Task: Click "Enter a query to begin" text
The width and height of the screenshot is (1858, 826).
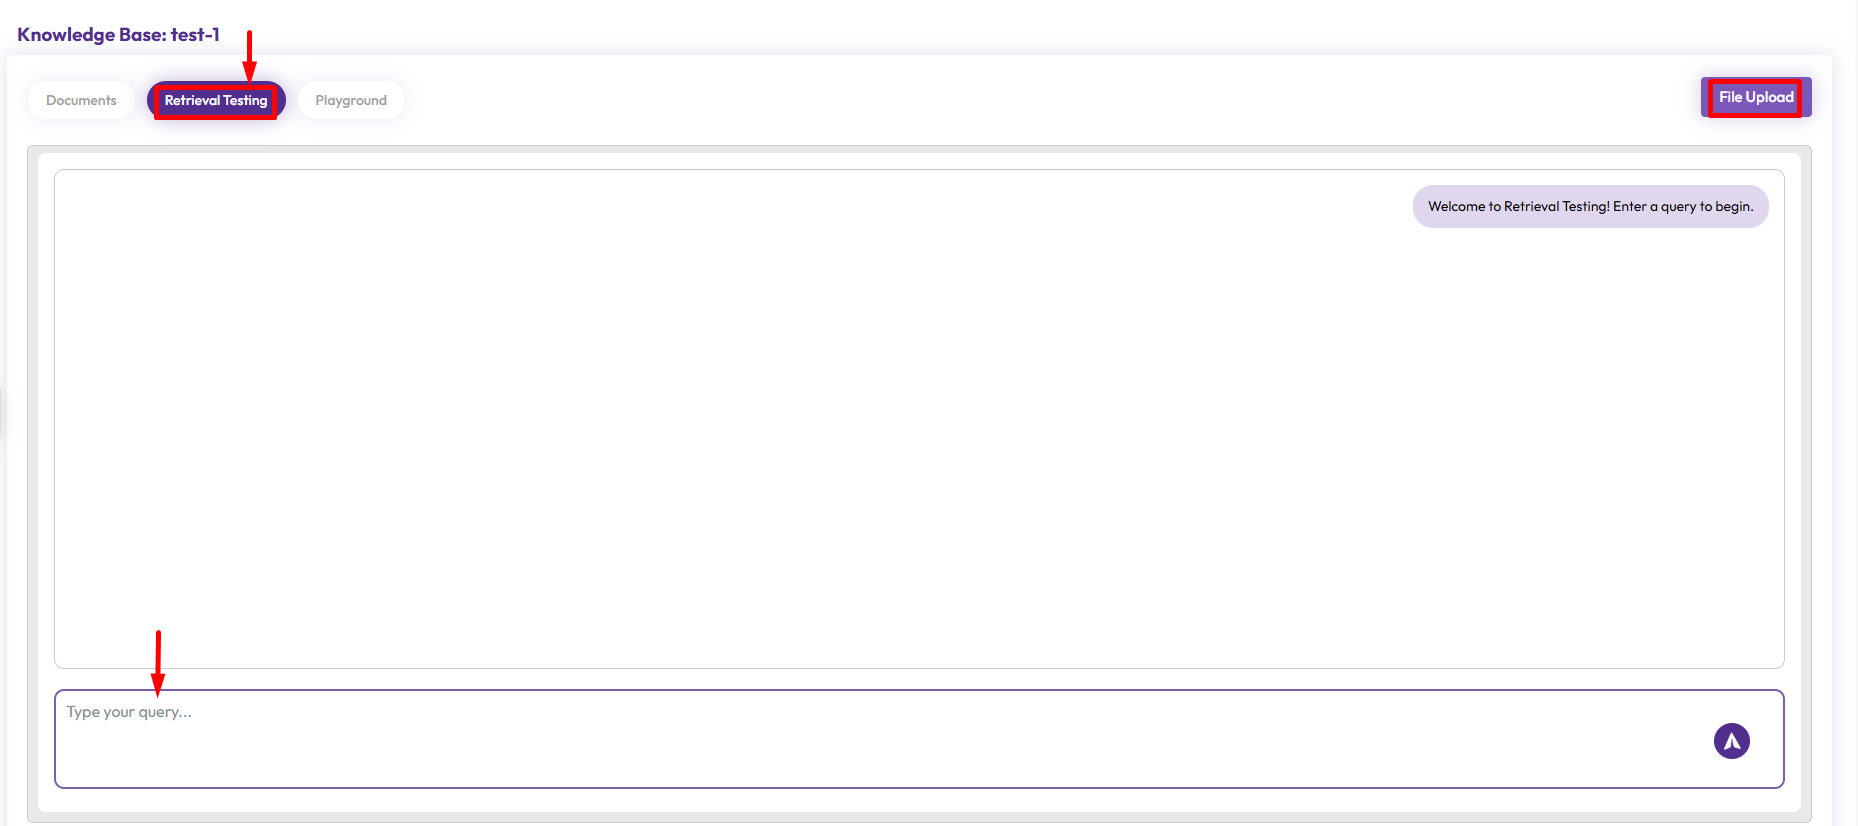Action: (x=1683, y=207)
